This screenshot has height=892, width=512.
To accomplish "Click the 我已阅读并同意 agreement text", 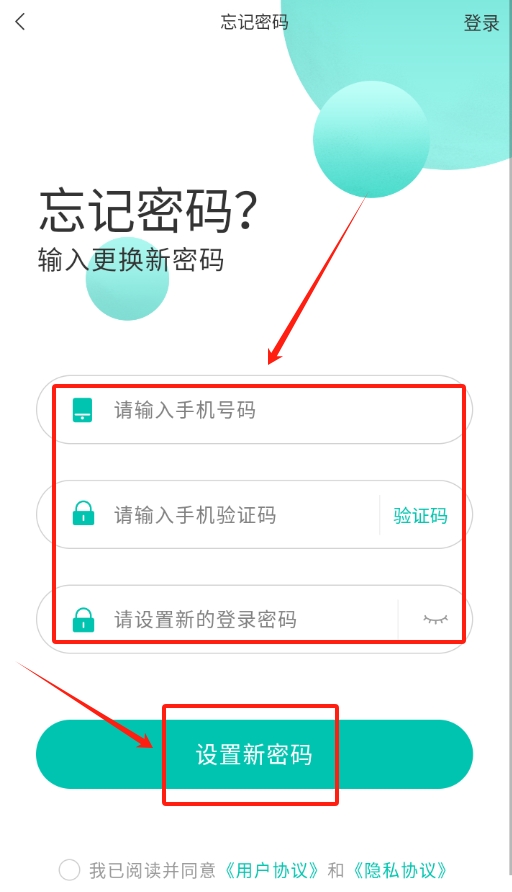I will (x=152, y=870).
